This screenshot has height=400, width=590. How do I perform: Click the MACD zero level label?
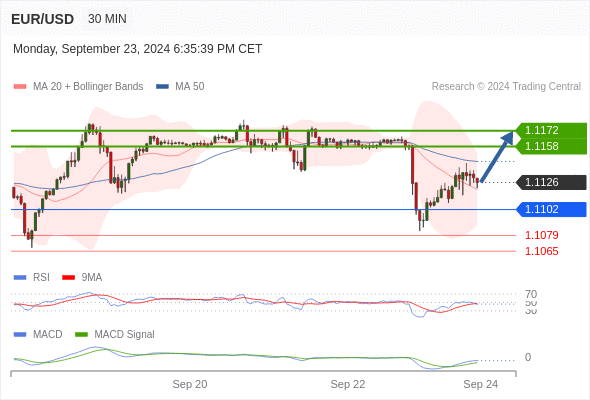[x=528, y=357]
